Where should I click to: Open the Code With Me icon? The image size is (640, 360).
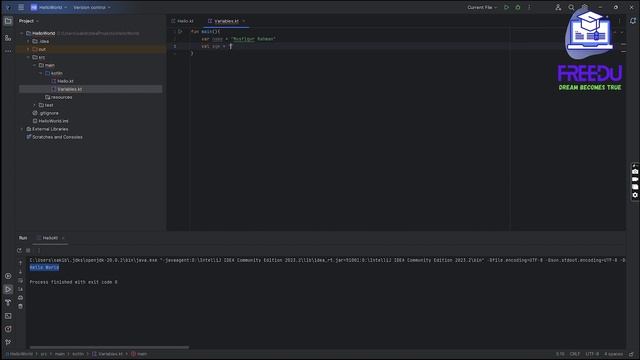coord(558,7)
